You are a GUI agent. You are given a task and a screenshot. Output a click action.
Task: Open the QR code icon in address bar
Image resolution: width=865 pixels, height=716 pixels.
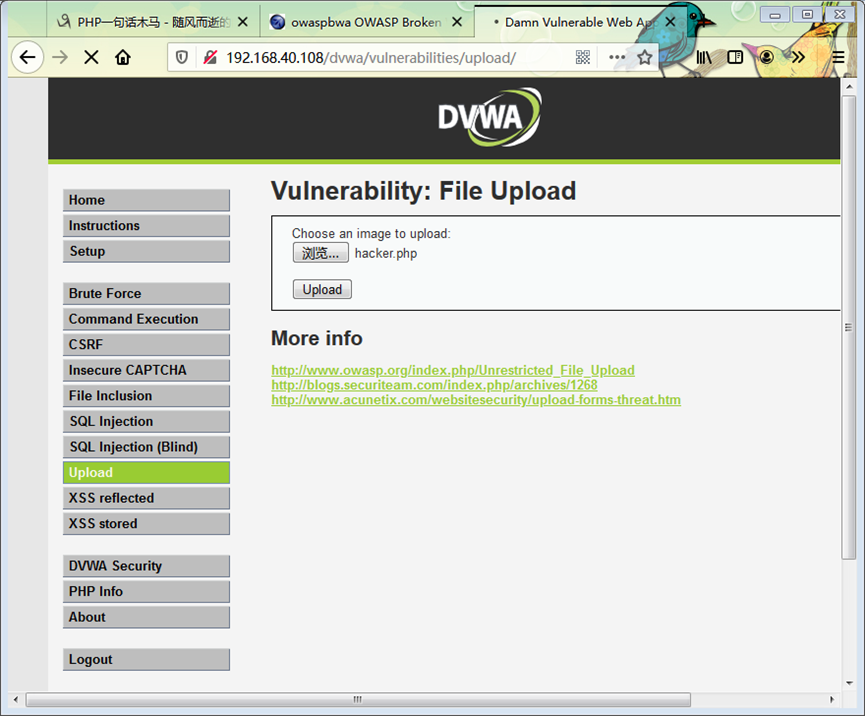pos(583,57)
